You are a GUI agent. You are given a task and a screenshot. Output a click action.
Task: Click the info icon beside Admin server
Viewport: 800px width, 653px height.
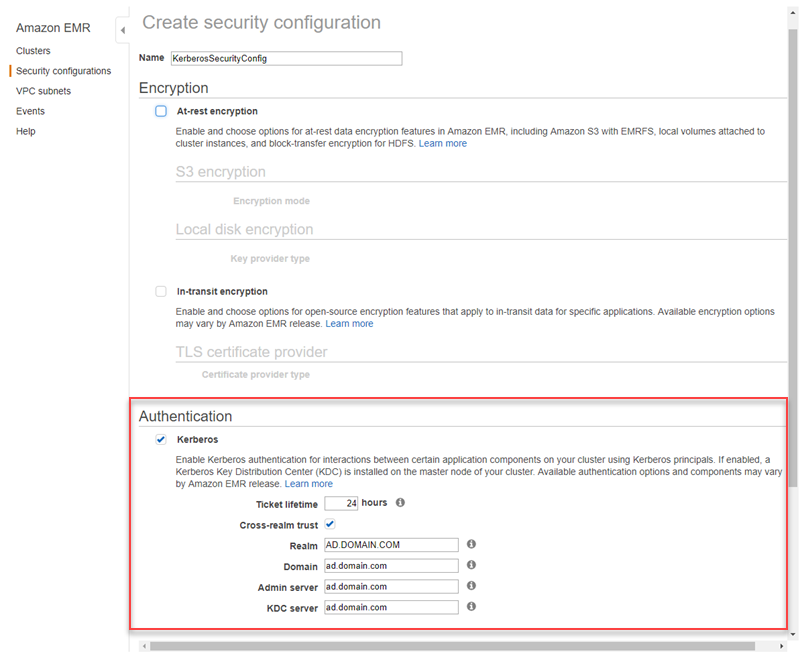click(471, 586)
